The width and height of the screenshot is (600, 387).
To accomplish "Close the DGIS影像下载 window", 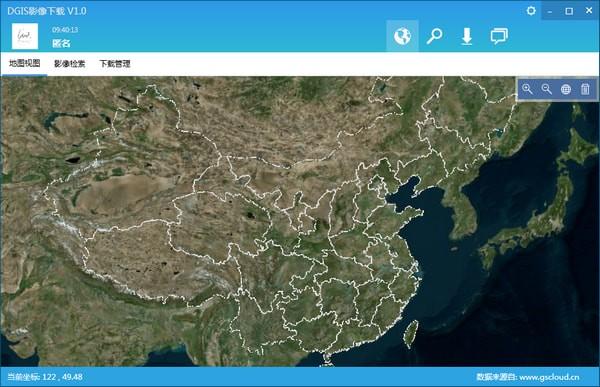I will (x=589, y=11).
